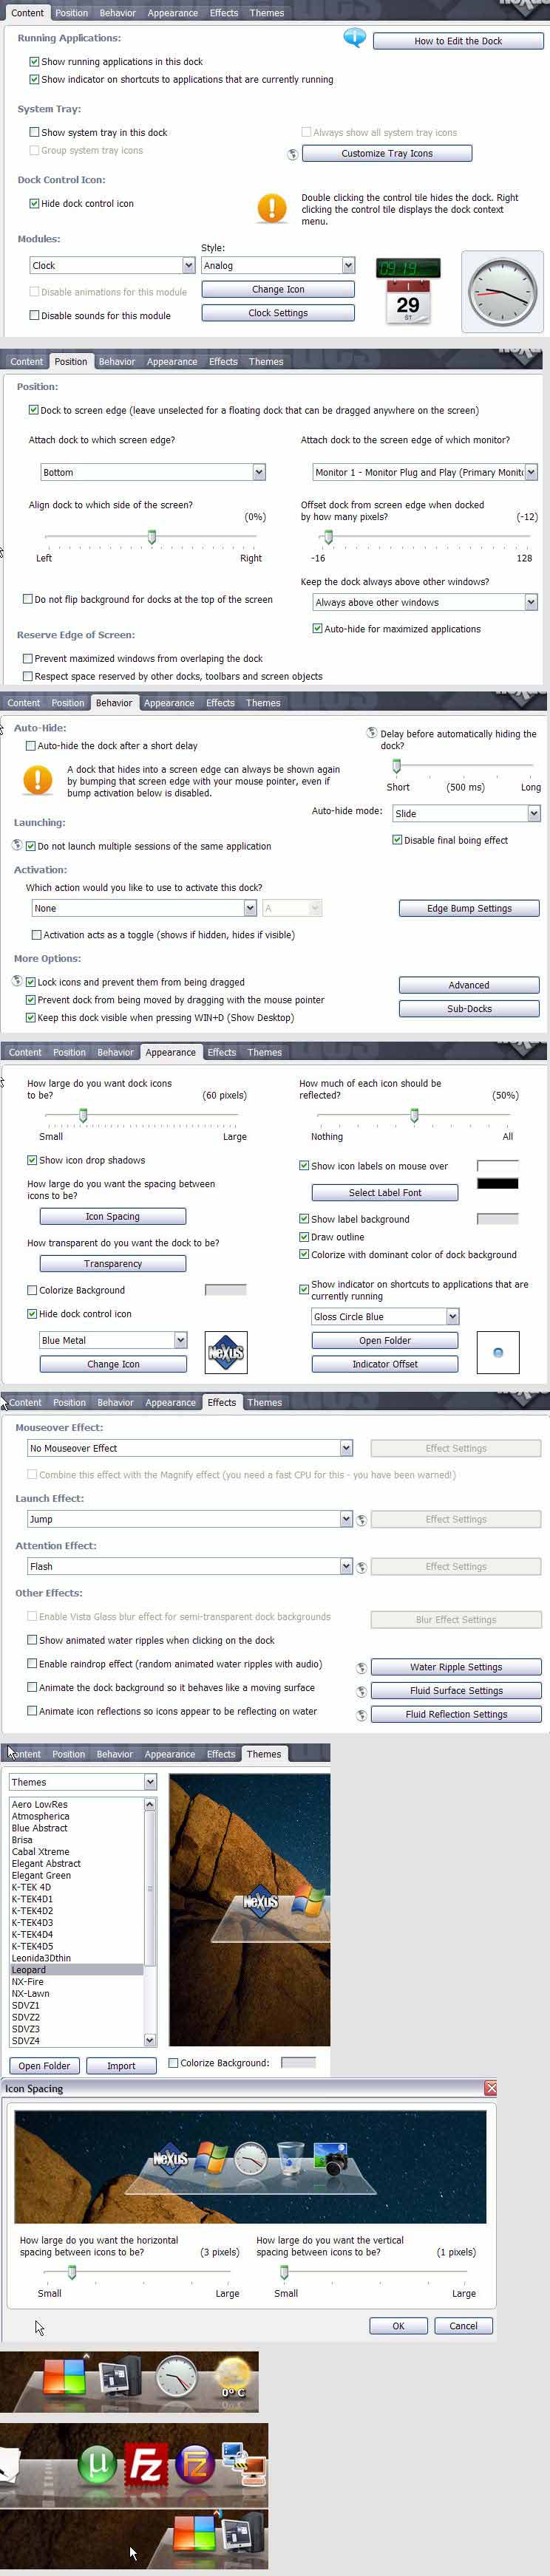Click the currently selected Behavior tab

click(114, 703)
